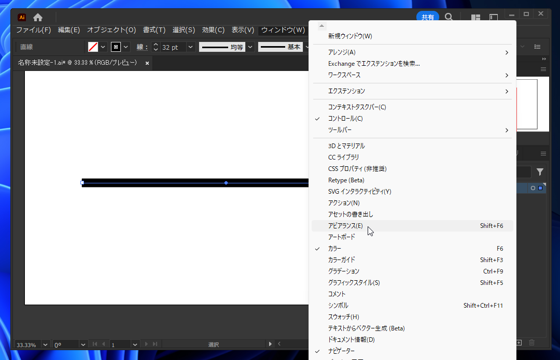
Task: Click the fill color swatch with red slash
Action: coord(93,47)
